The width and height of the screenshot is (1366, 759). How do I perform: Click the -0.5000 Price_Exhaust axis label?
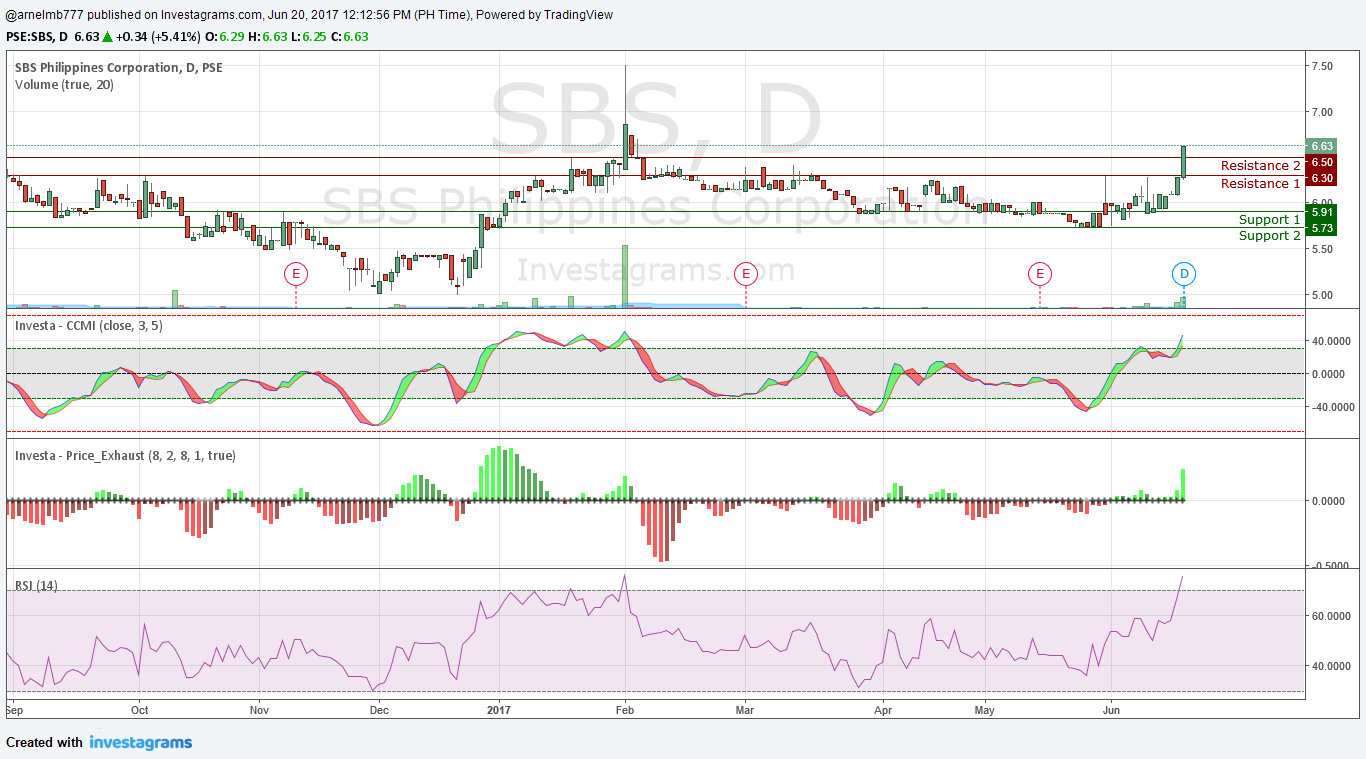coord(1333,566)
